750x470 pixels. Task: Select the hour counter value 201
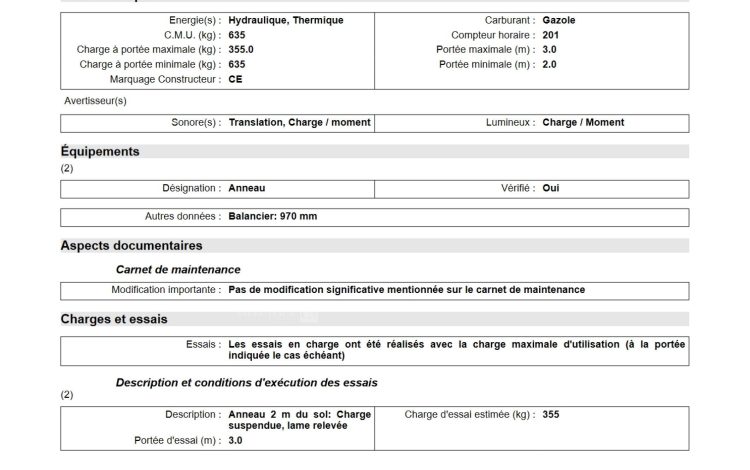pyautogui.click(x=551, y=35)
